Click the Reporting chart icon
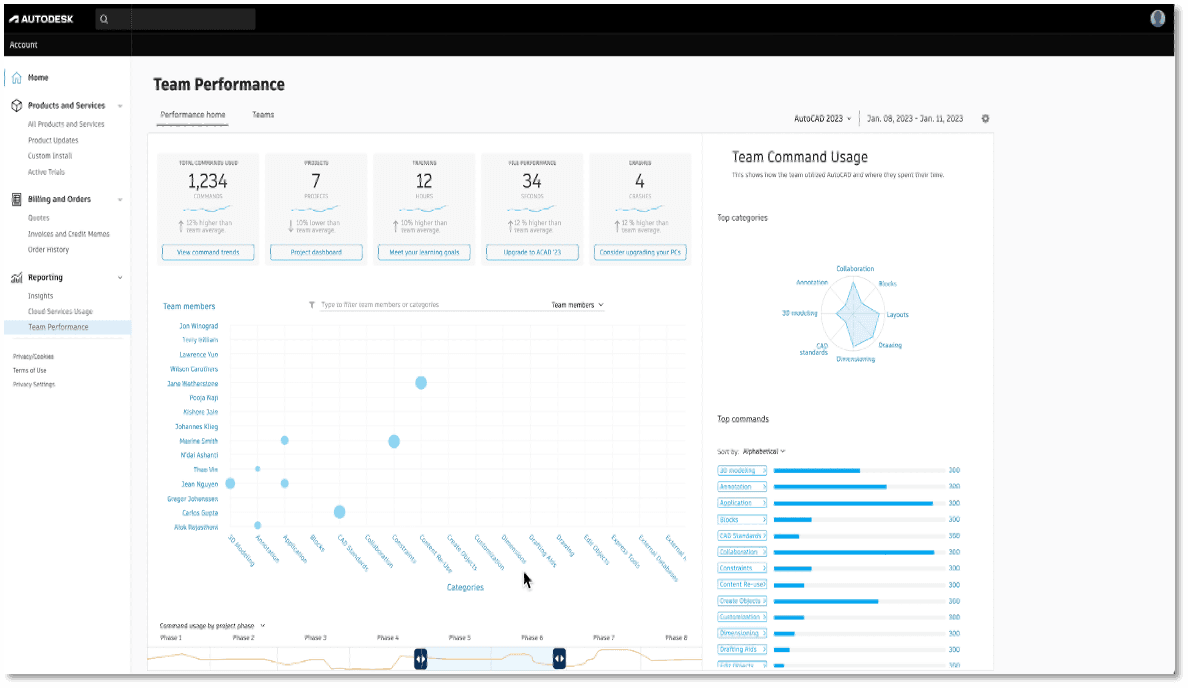Image resolution: width=1188 pixels, height=688 pixels. point(17,278)
